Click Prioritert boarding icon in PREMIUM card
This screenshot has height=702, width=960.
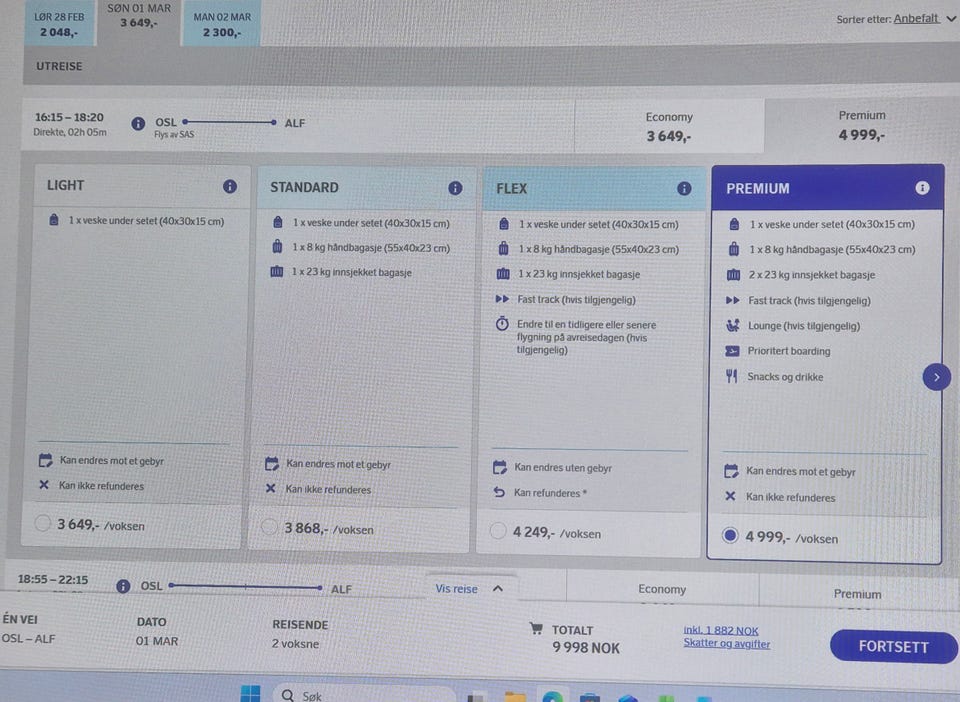(x=732, y=351)
